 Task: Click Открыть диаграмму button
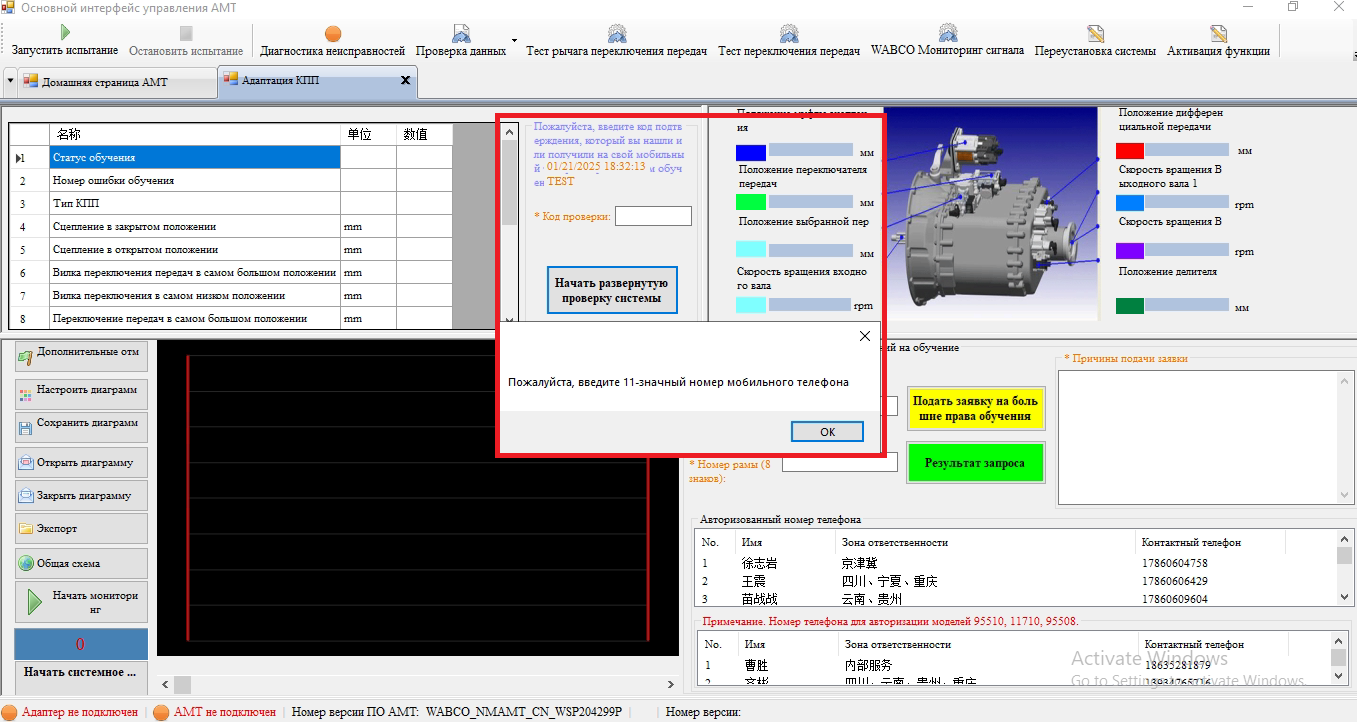(x=81, y=463)
